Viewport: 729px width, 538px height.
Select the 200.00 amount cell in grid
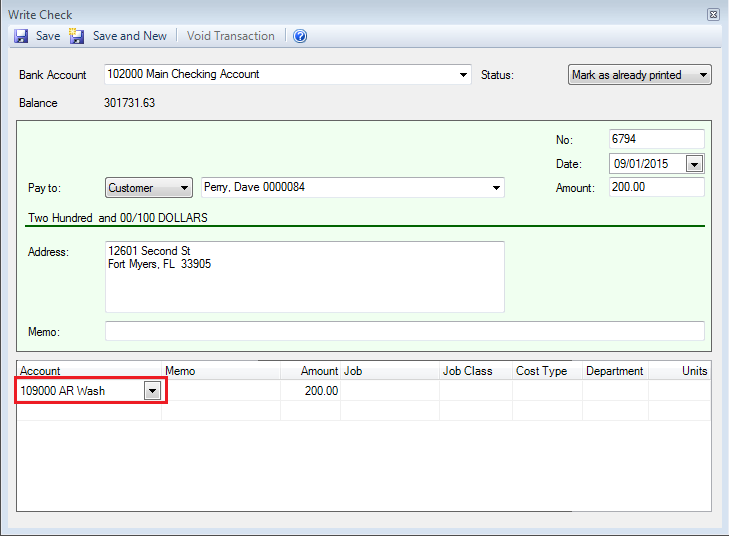[x=310, y=391]
